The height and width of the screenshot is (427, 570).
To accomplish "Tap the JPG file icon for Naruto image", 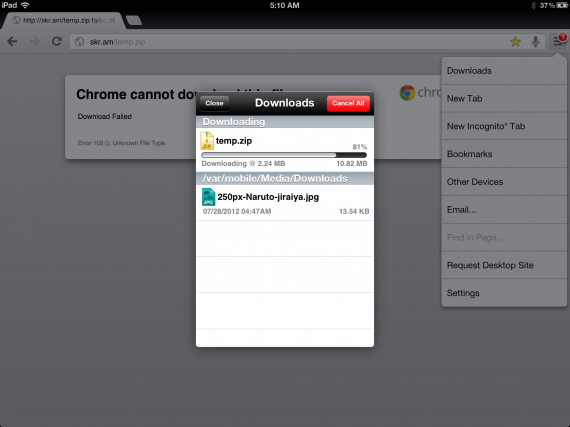I will [208, 197].
